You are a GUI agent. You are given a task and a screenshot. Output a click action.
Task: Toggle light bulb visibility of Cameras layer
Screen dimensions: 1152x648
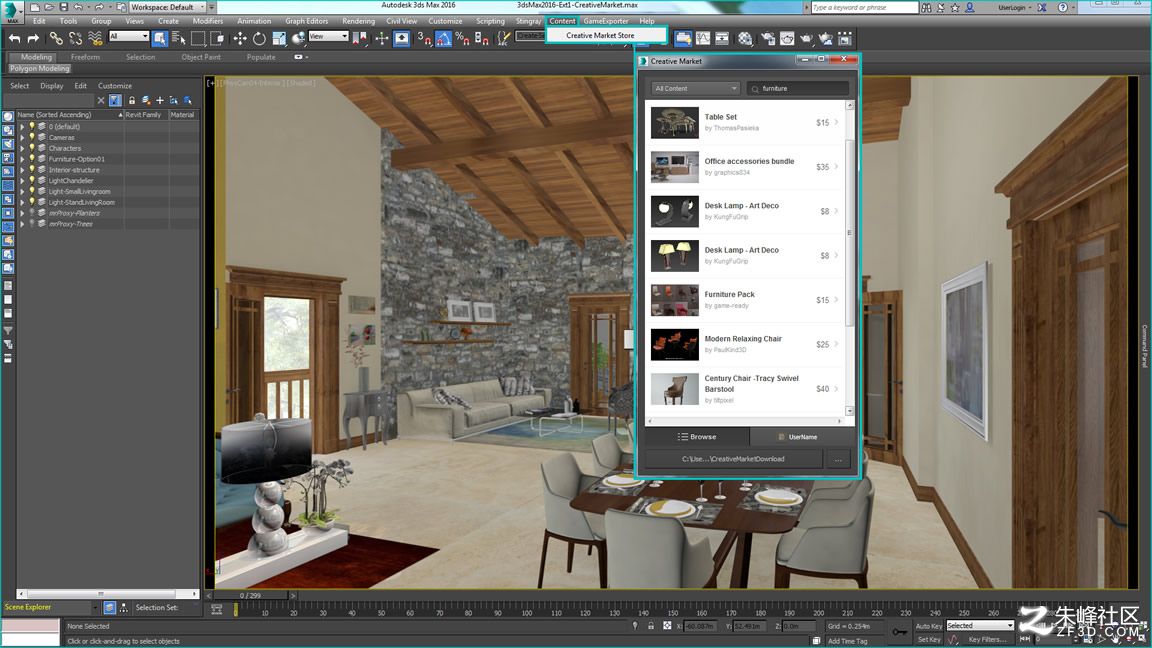click(32, 137)
